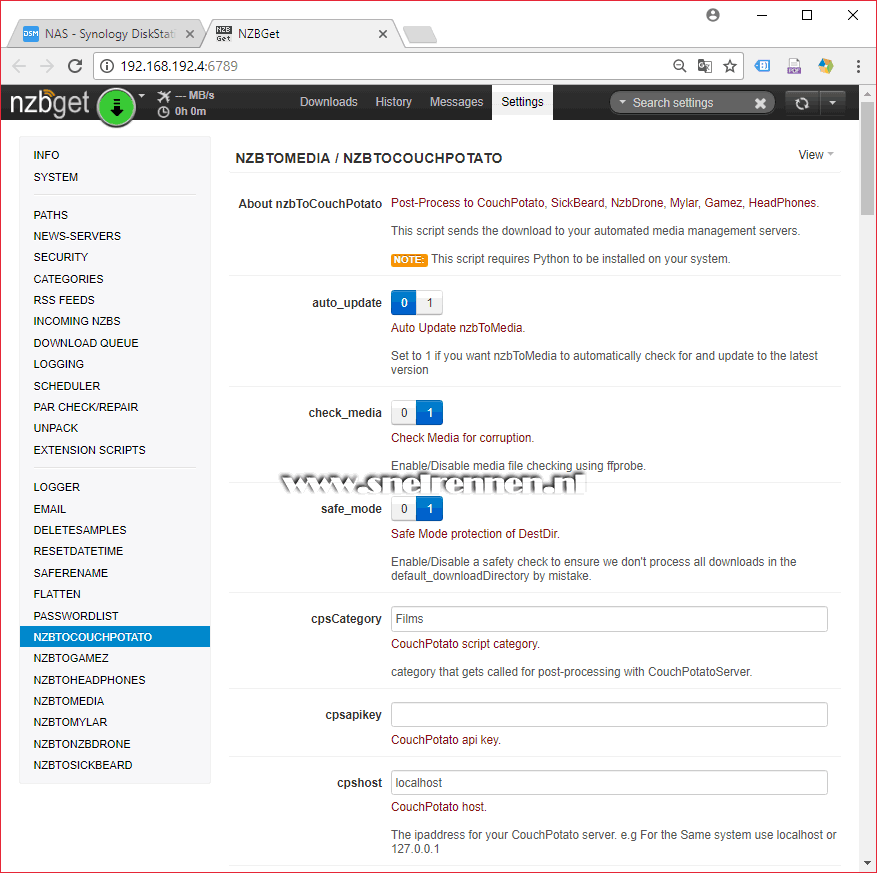The image size is (877, 873).
Task: Select DELETESAMPLES script settings
Action: pos(79,530)
